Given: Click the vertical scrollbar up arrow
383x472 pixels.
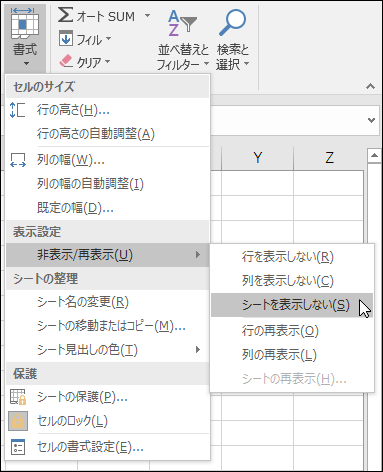Looking at the screenshot, I should coord(374,156).
